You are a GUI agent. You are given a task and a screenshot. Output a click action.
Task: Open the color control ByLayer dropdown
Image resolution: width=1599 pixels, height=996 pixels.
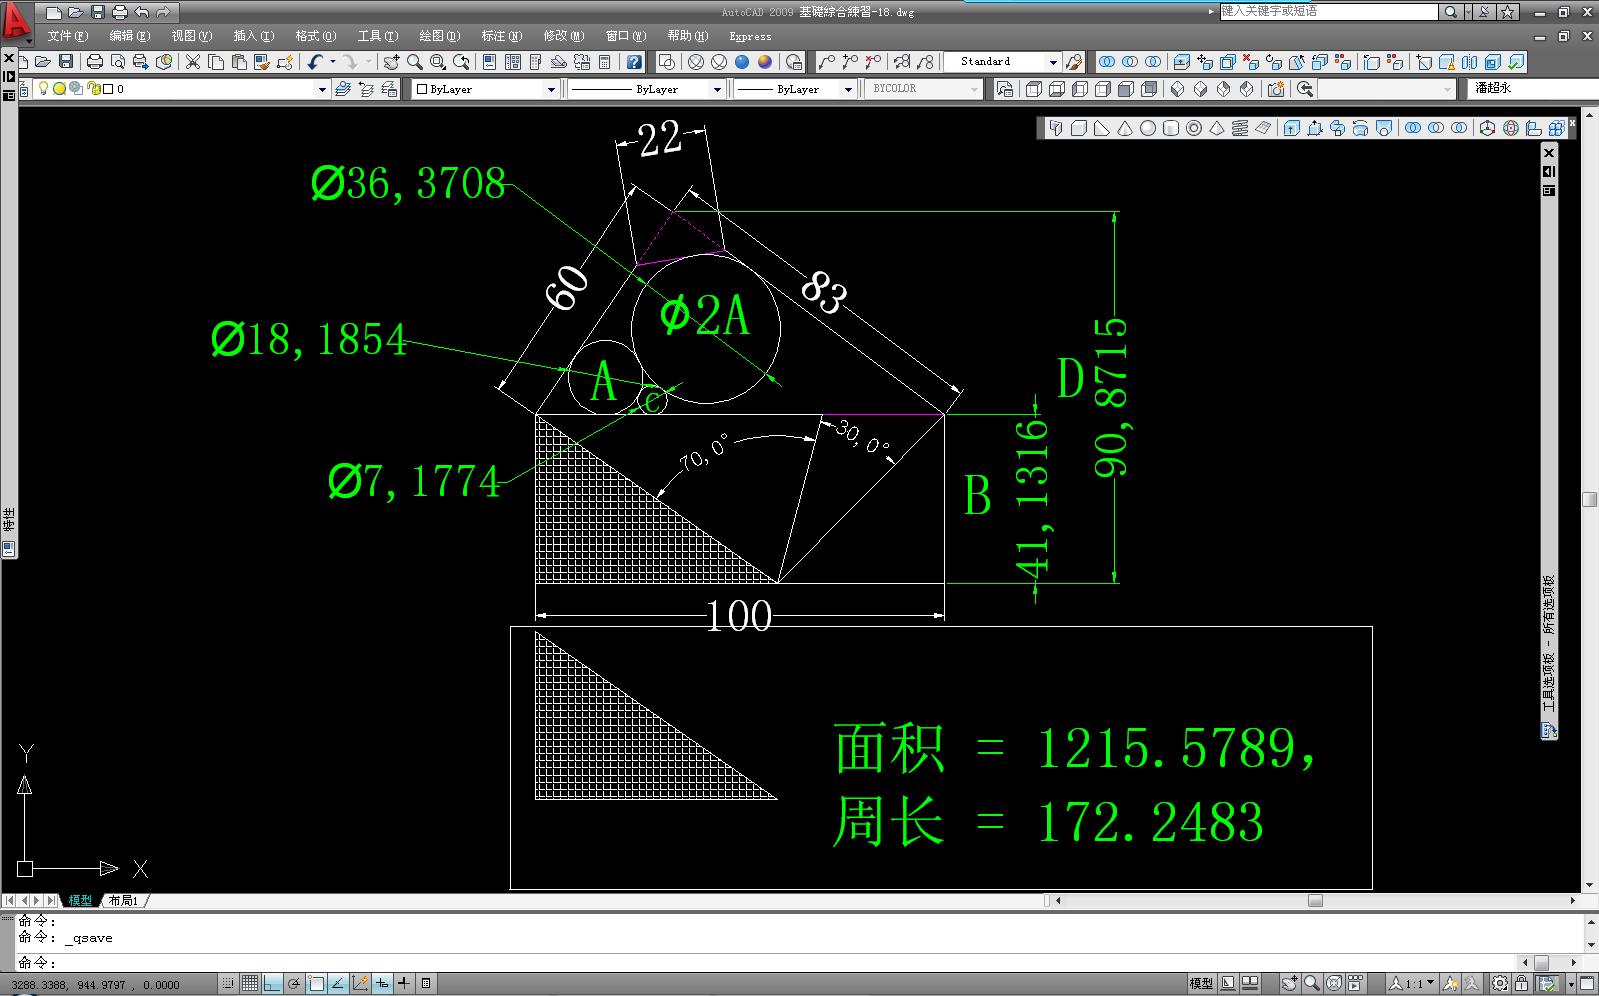550,89
